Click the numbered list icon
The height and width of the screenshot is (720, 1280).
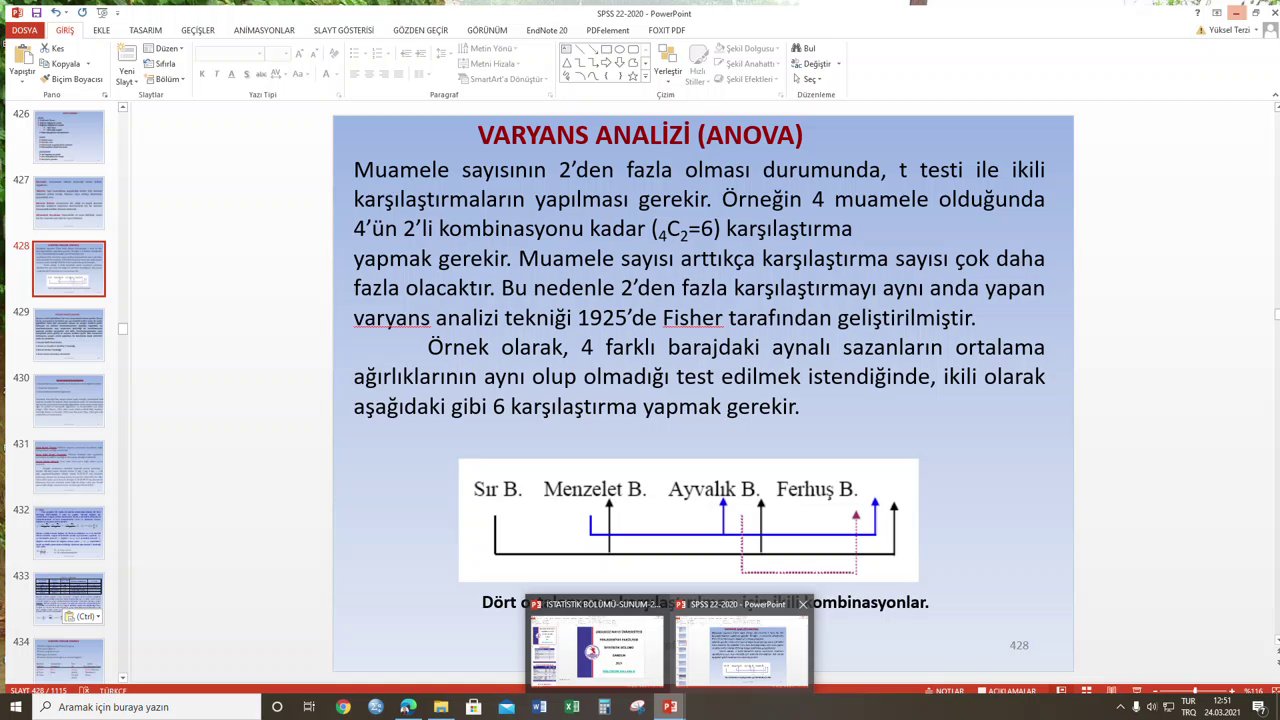pyautogui.click(x=378, y=52)
